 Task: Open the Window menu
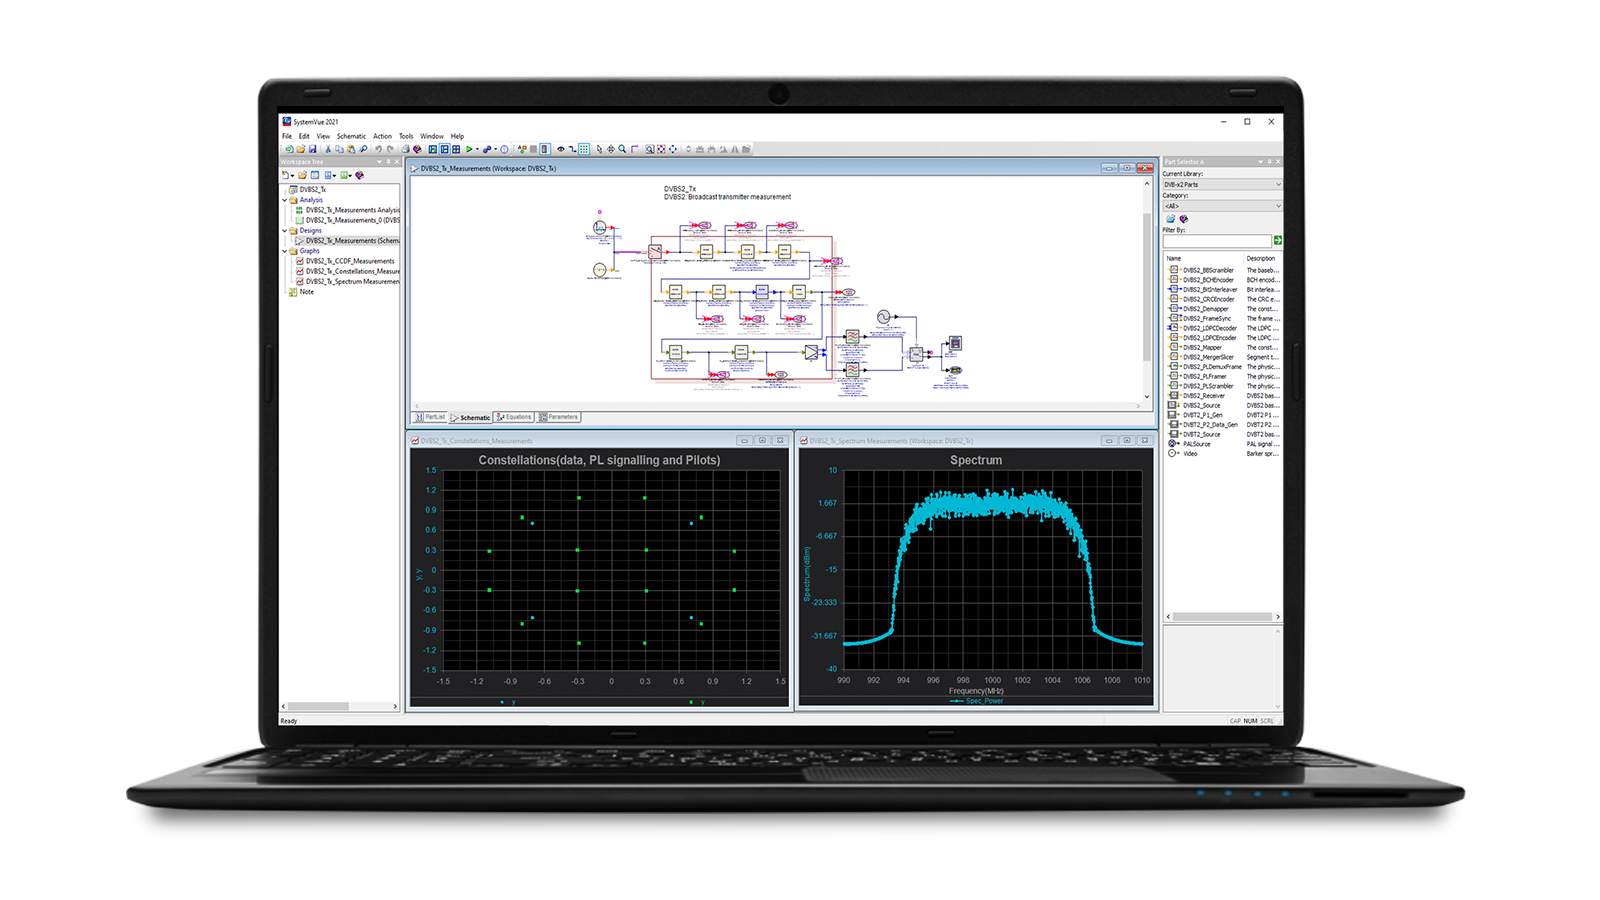pos(432,136)
